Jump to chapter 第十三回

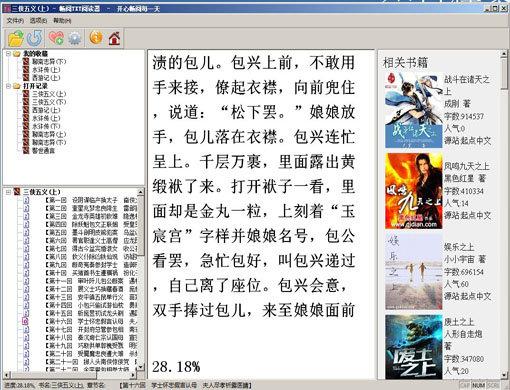tap(91, 297)
